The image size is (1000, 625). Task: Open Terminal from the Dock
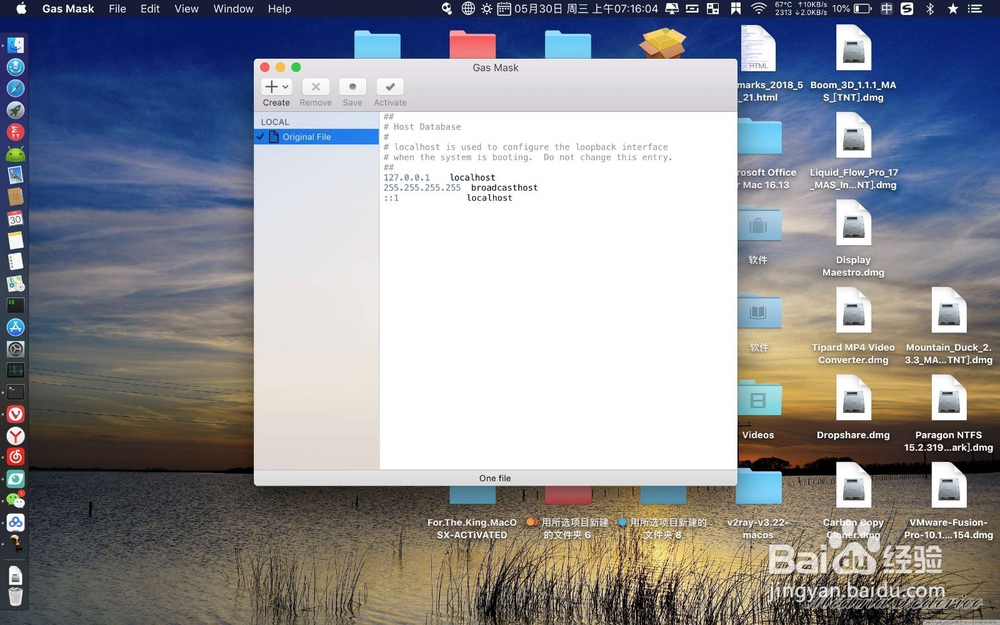coord(15,392)
